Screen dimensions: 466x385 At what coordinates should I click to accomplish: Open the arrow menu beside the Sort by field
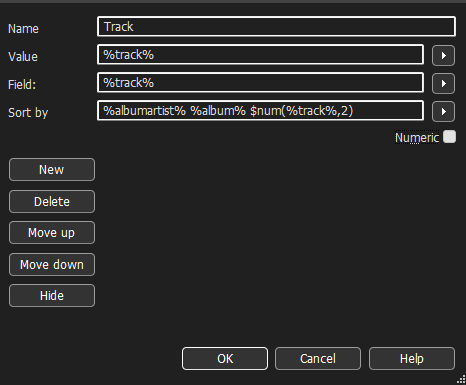tap(443, 111)
